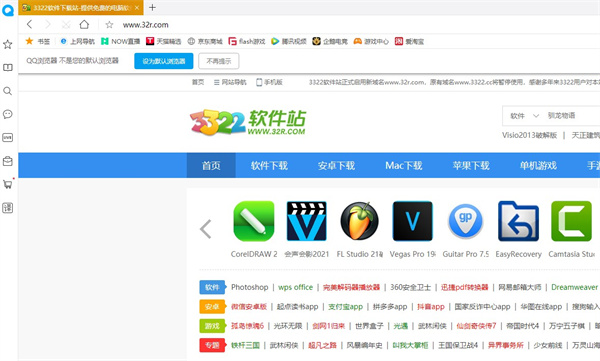Open 铁杆三国 link
Image resolution: width=600 pixels, height=361 pixels.
point(245,345)
